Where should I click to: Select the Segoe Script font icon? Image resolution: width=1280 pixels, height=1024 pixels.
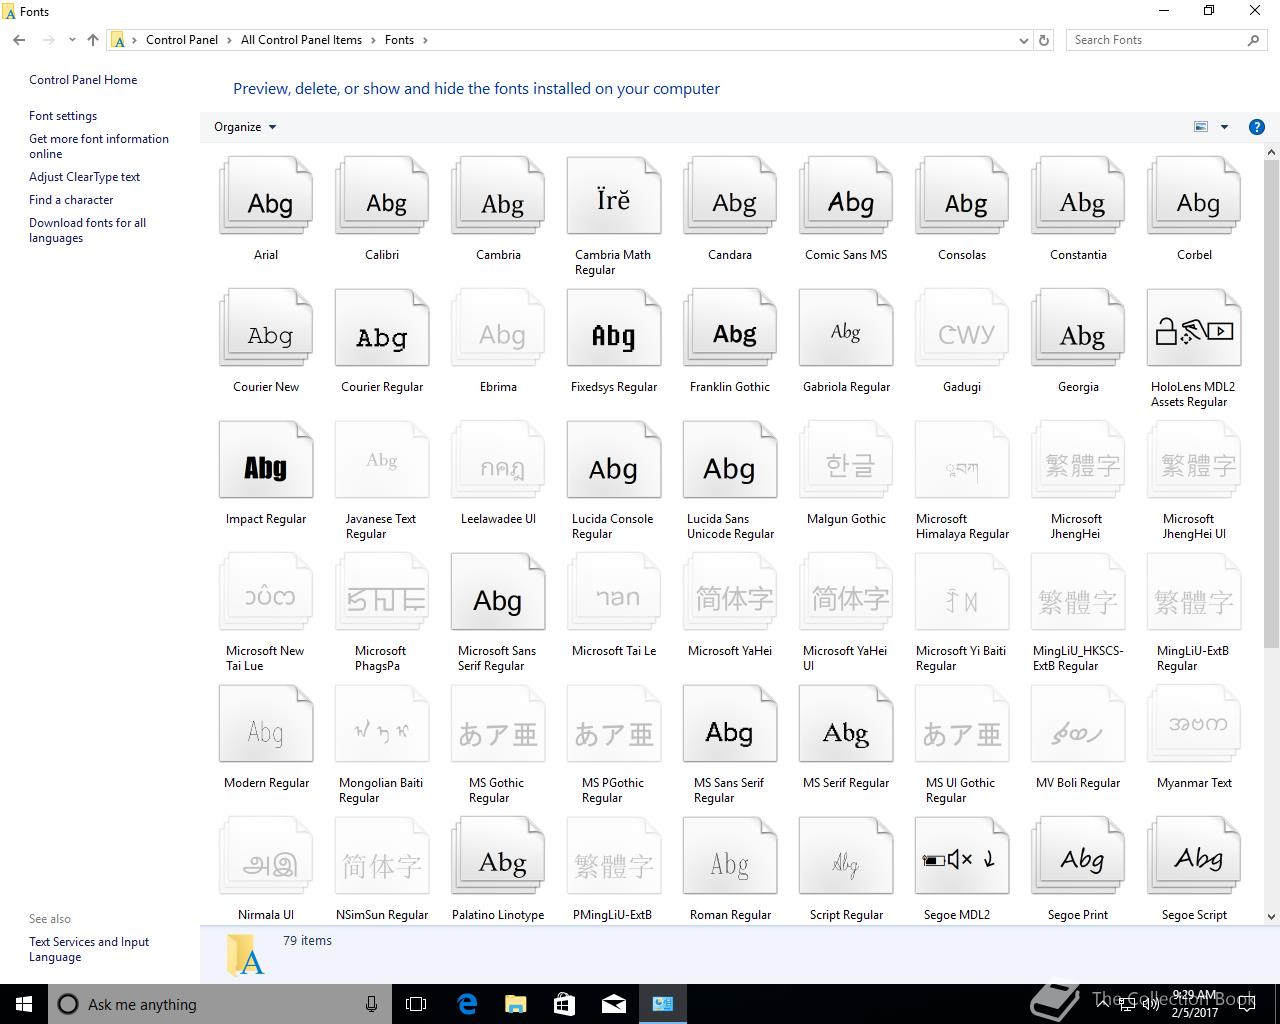(1194, 856)
